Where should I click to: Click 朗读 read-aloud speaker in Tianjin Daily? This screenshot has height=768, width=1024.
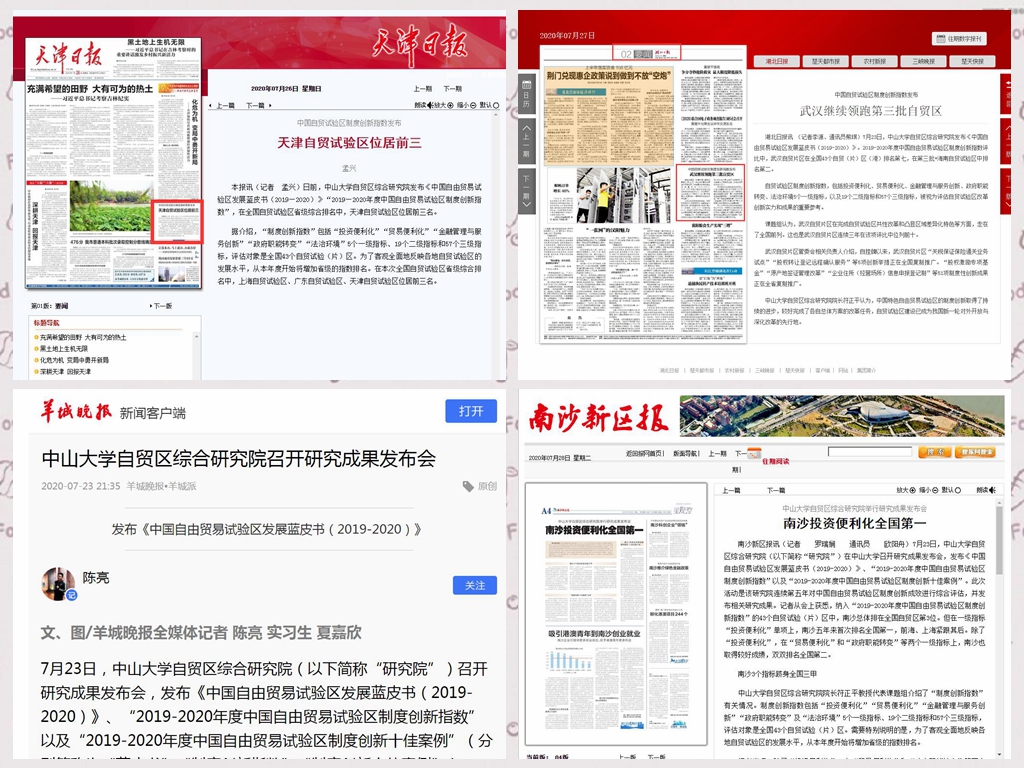click(x=430, y=105)
